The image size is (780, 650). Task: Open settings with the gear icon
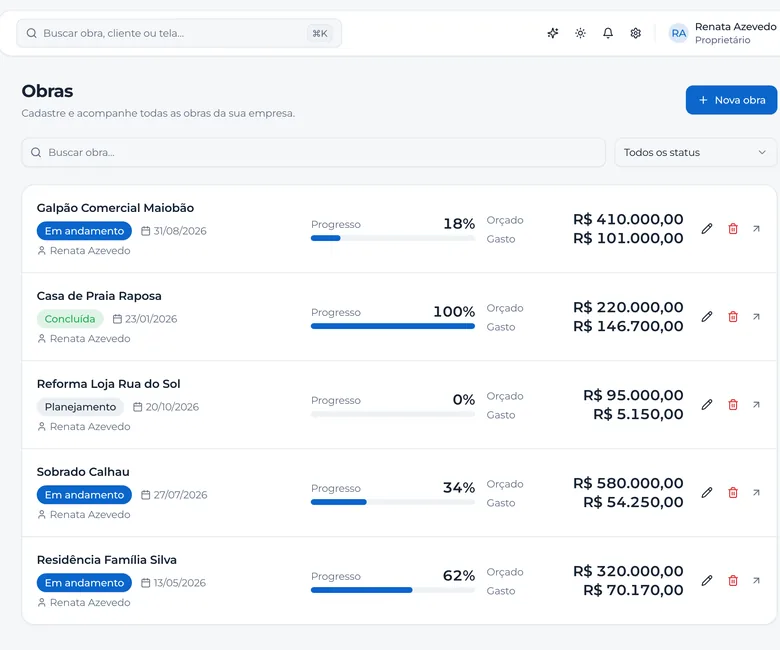[x=635, y=33]
